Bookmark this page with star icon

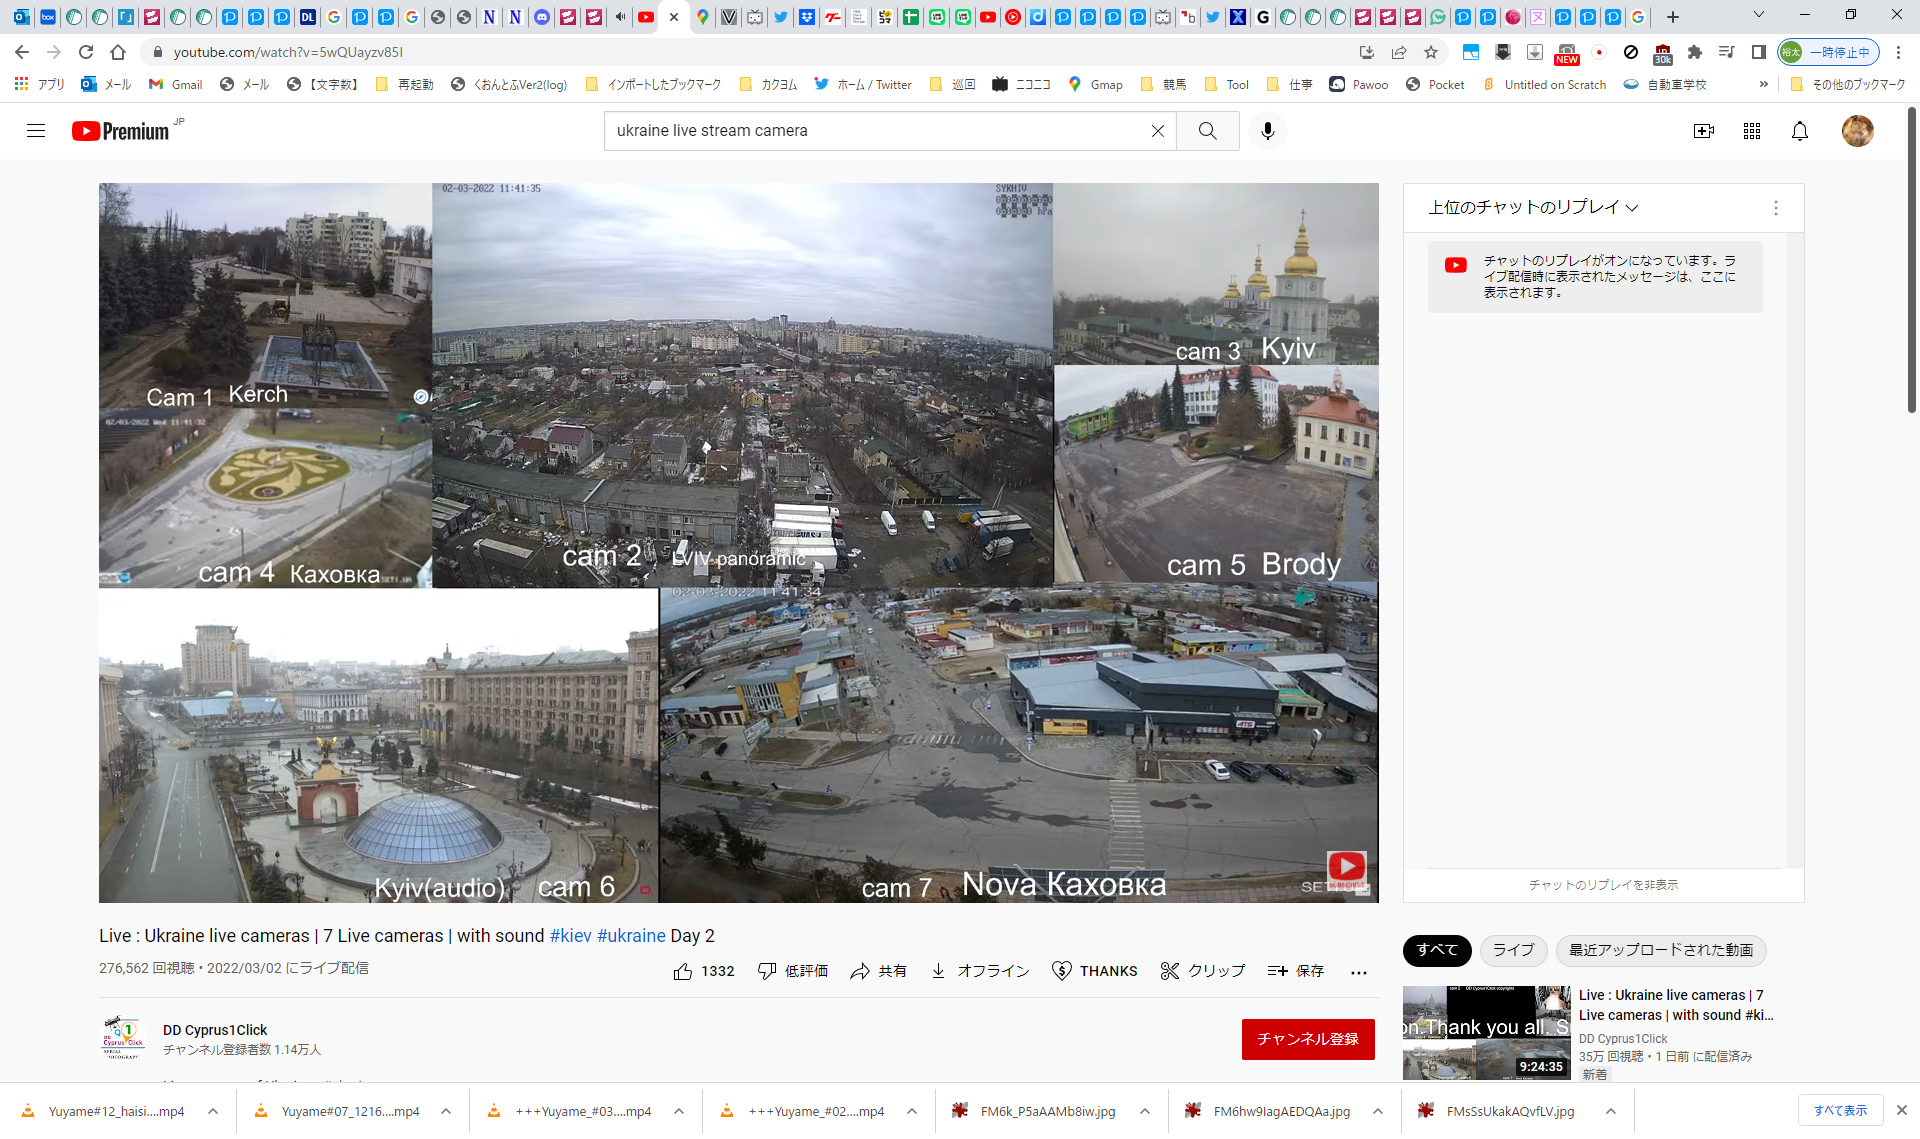(x=1431, y=52)
